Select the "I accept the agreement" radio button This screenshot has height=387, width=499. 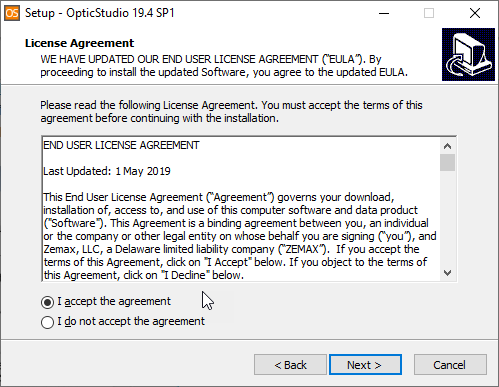[x=47, y=302]
